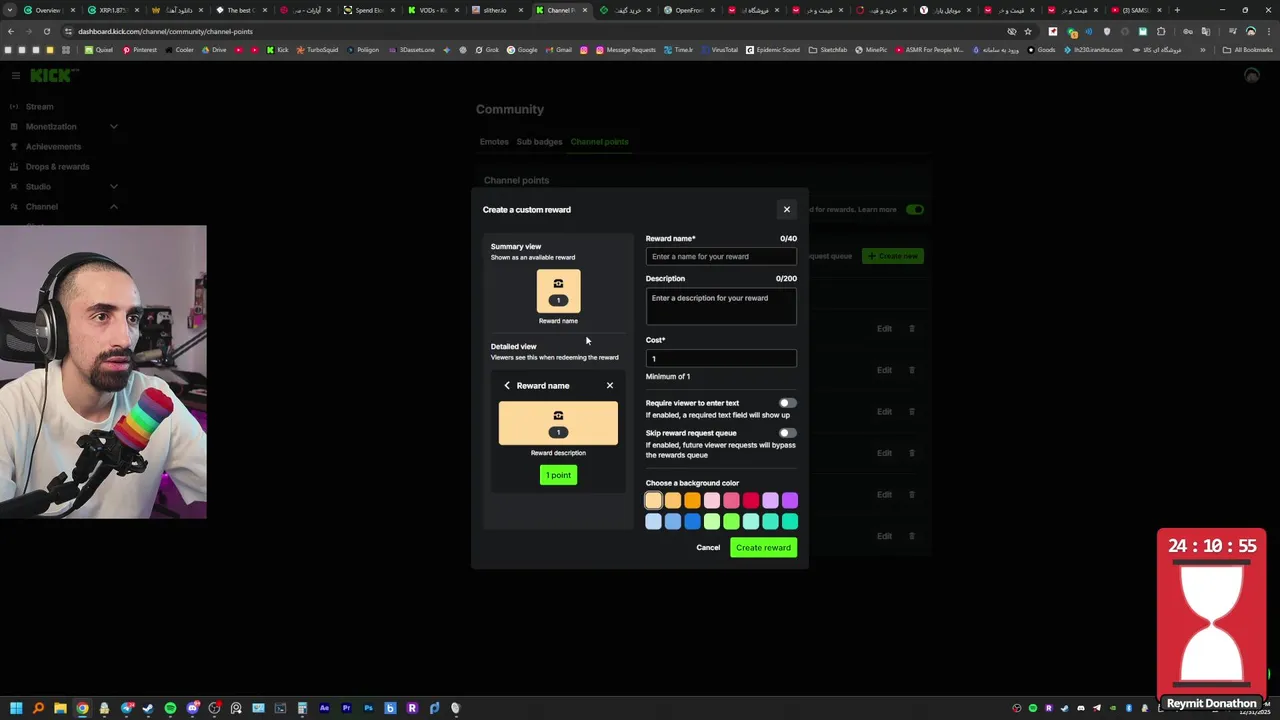Image resolution: width=1280 pixels, height=720 pixels.
Task: Open Achievements in the sidebar
Action: pos(54,146)
